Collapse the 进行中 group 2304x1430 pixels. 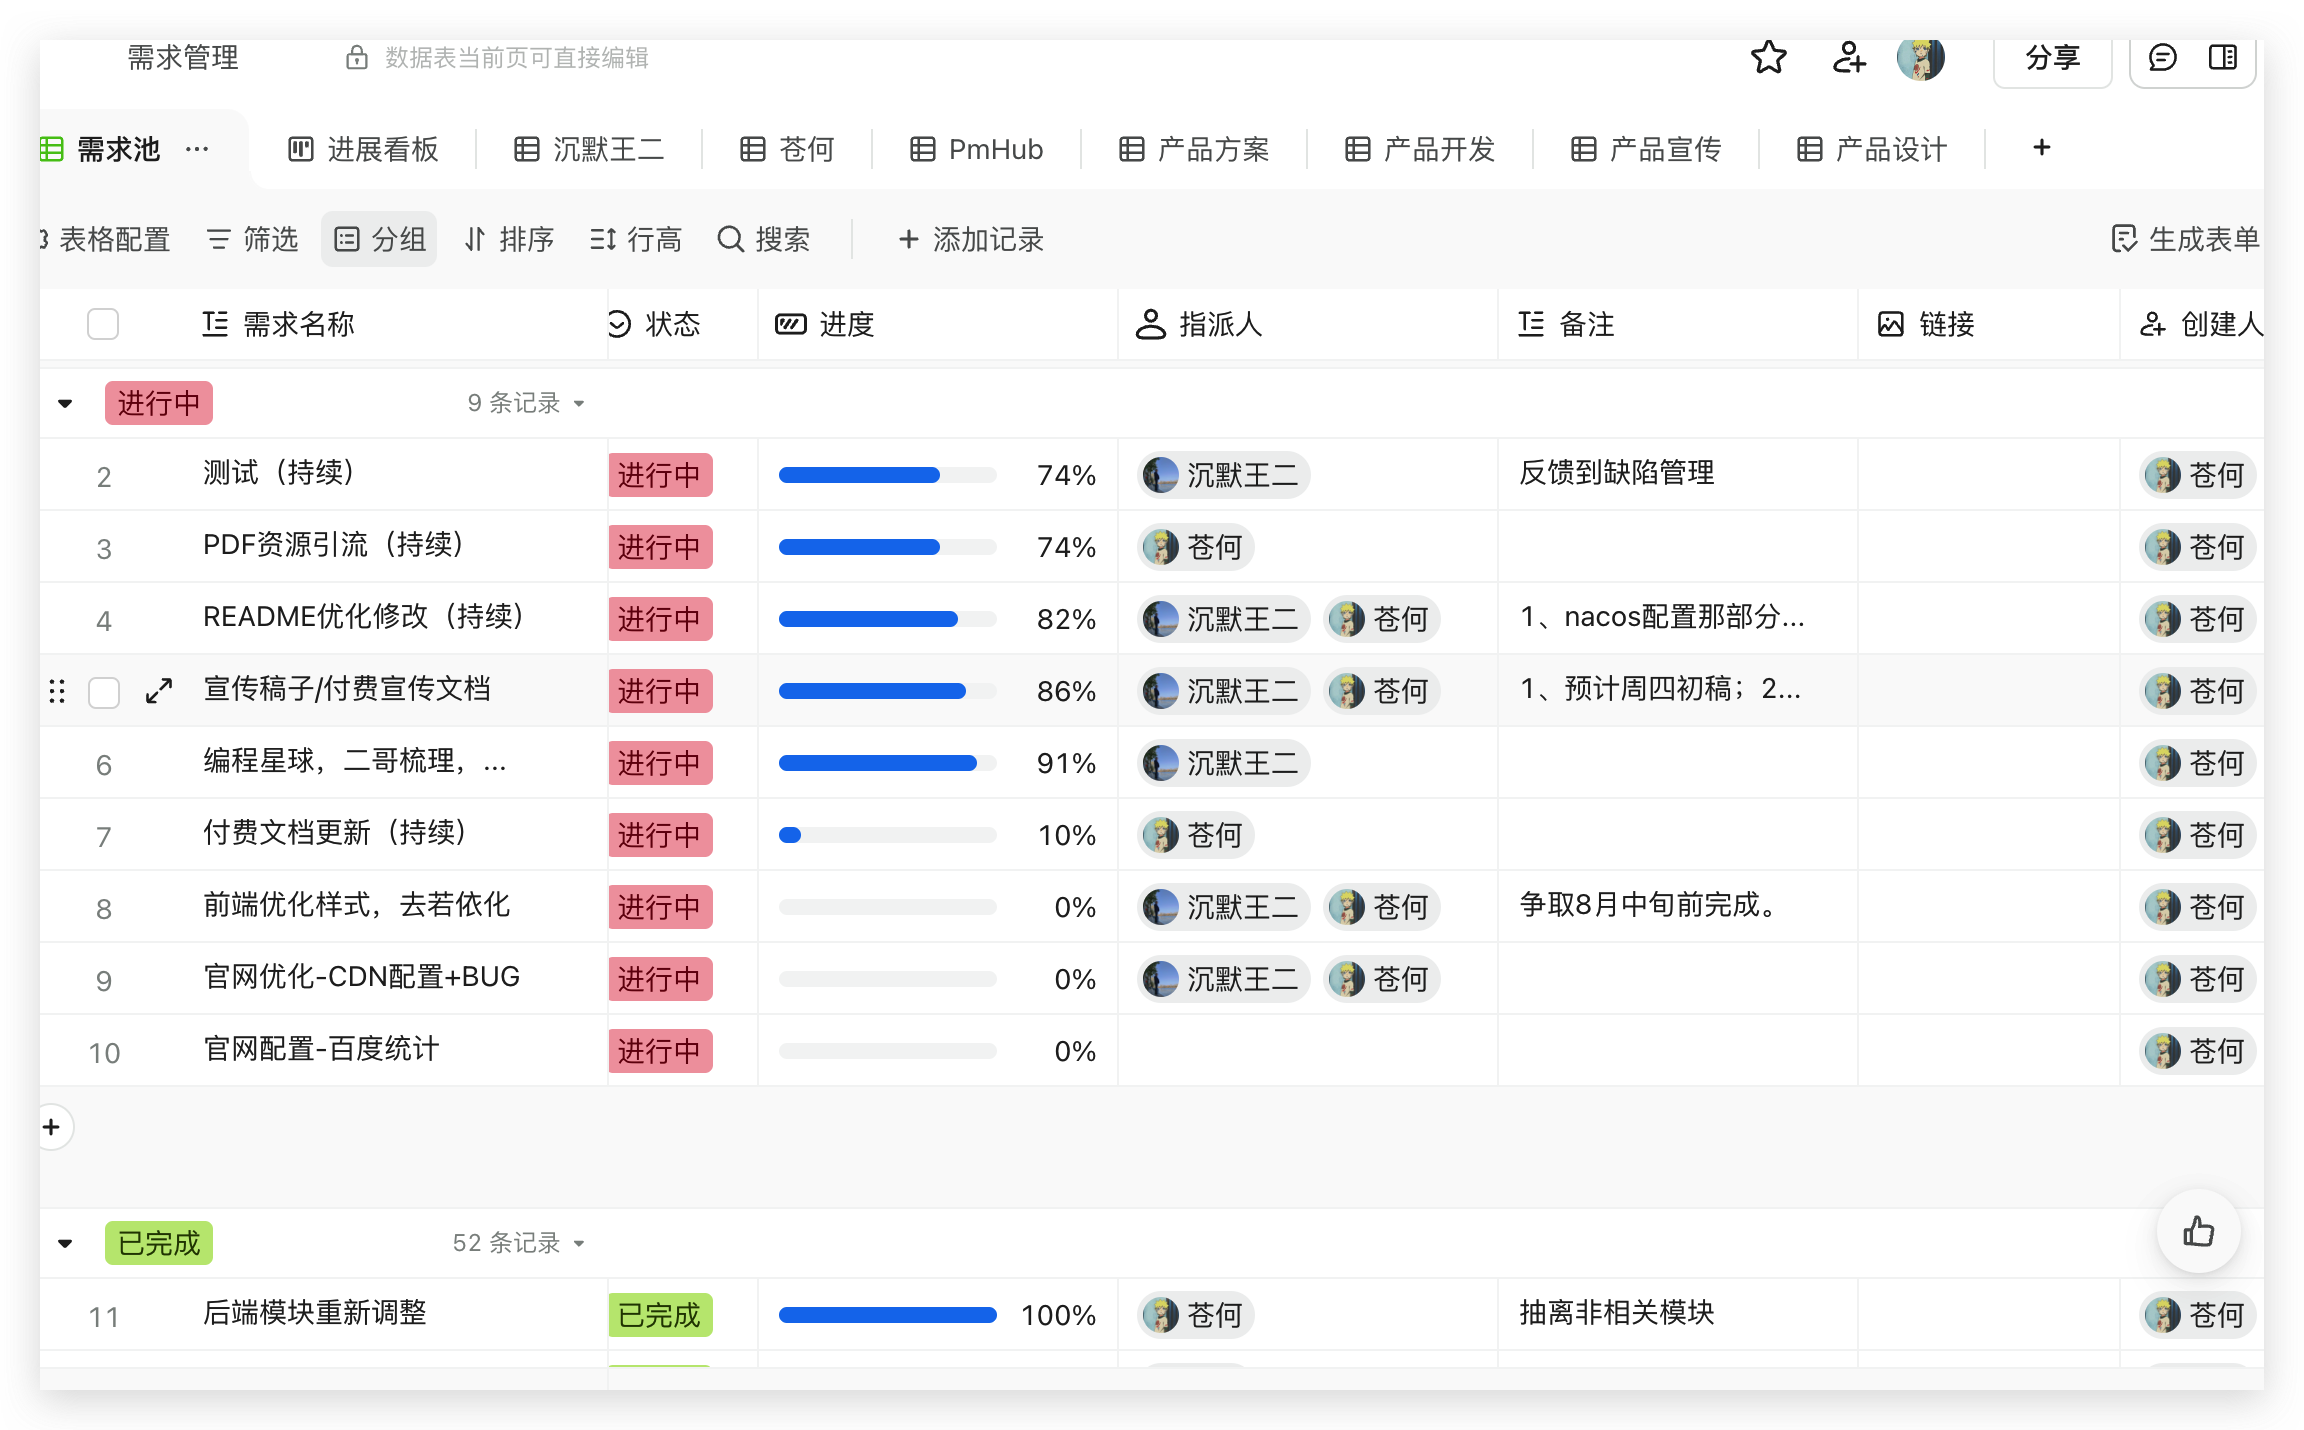pyautogui.click(x=65, y=404)
